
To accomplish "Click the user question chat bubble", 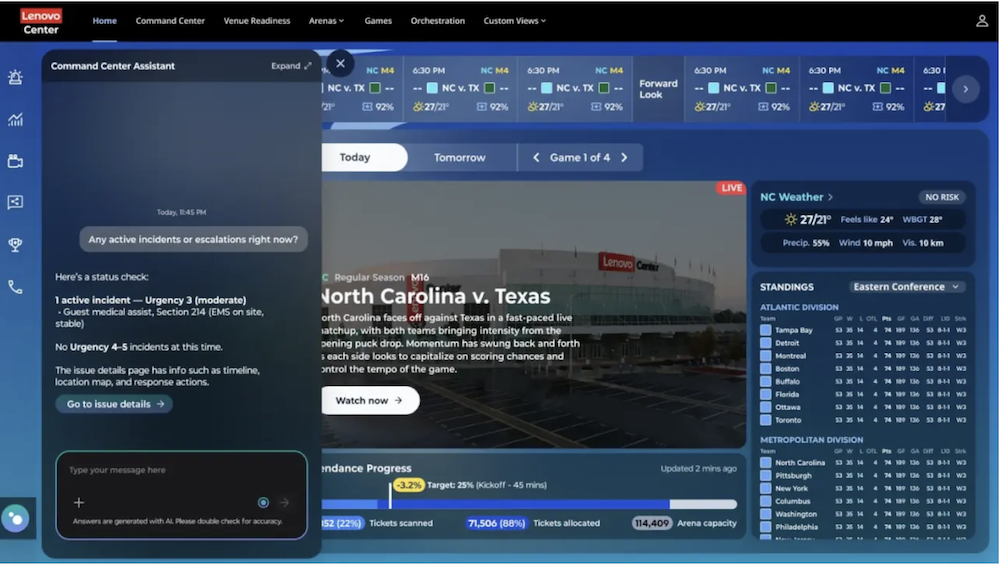I will tap(193, 239).
